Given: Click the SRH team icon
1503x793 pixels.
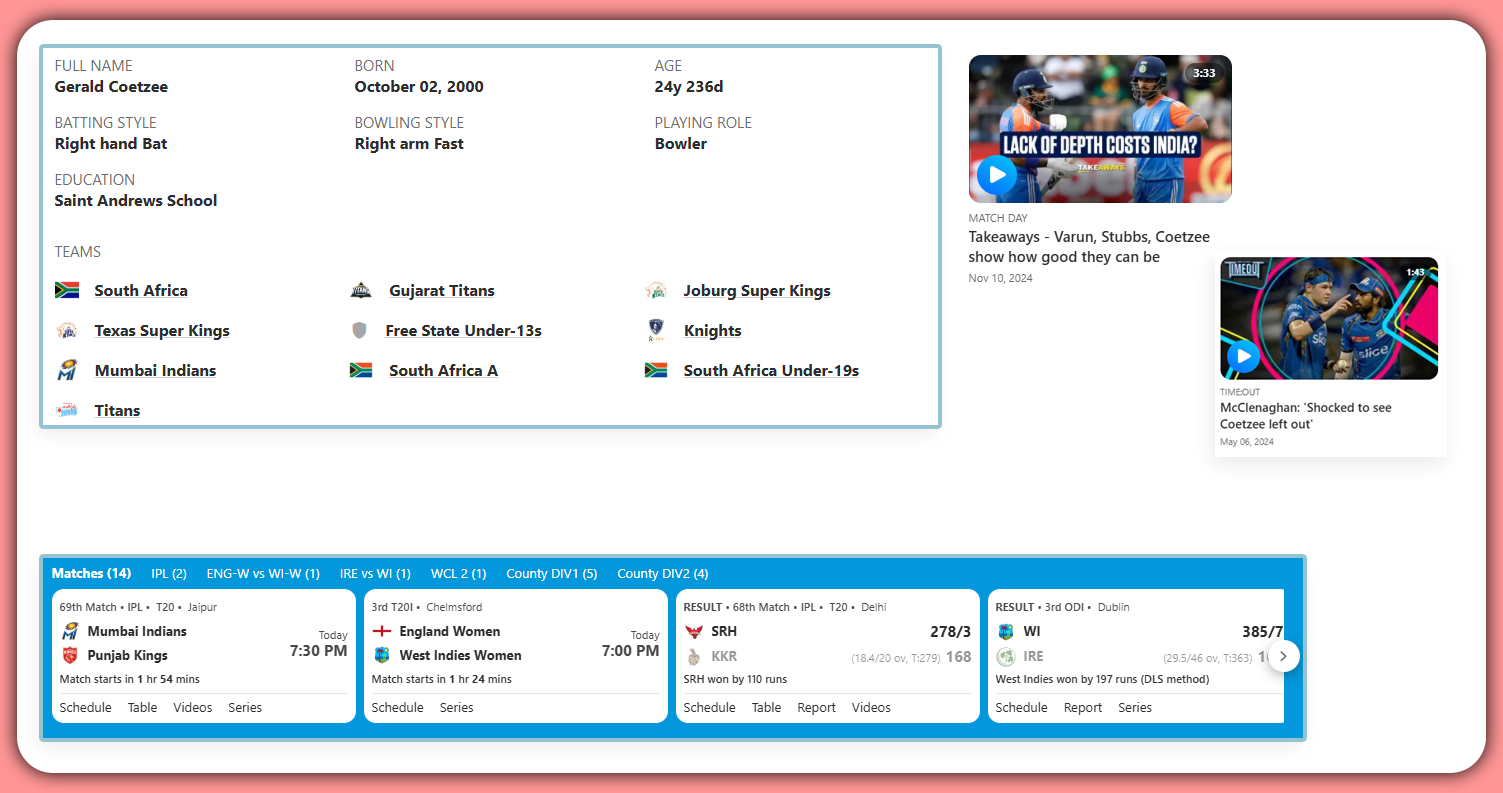Looking at the screenshot, I should pyautogui.click(x=695, y=631).
